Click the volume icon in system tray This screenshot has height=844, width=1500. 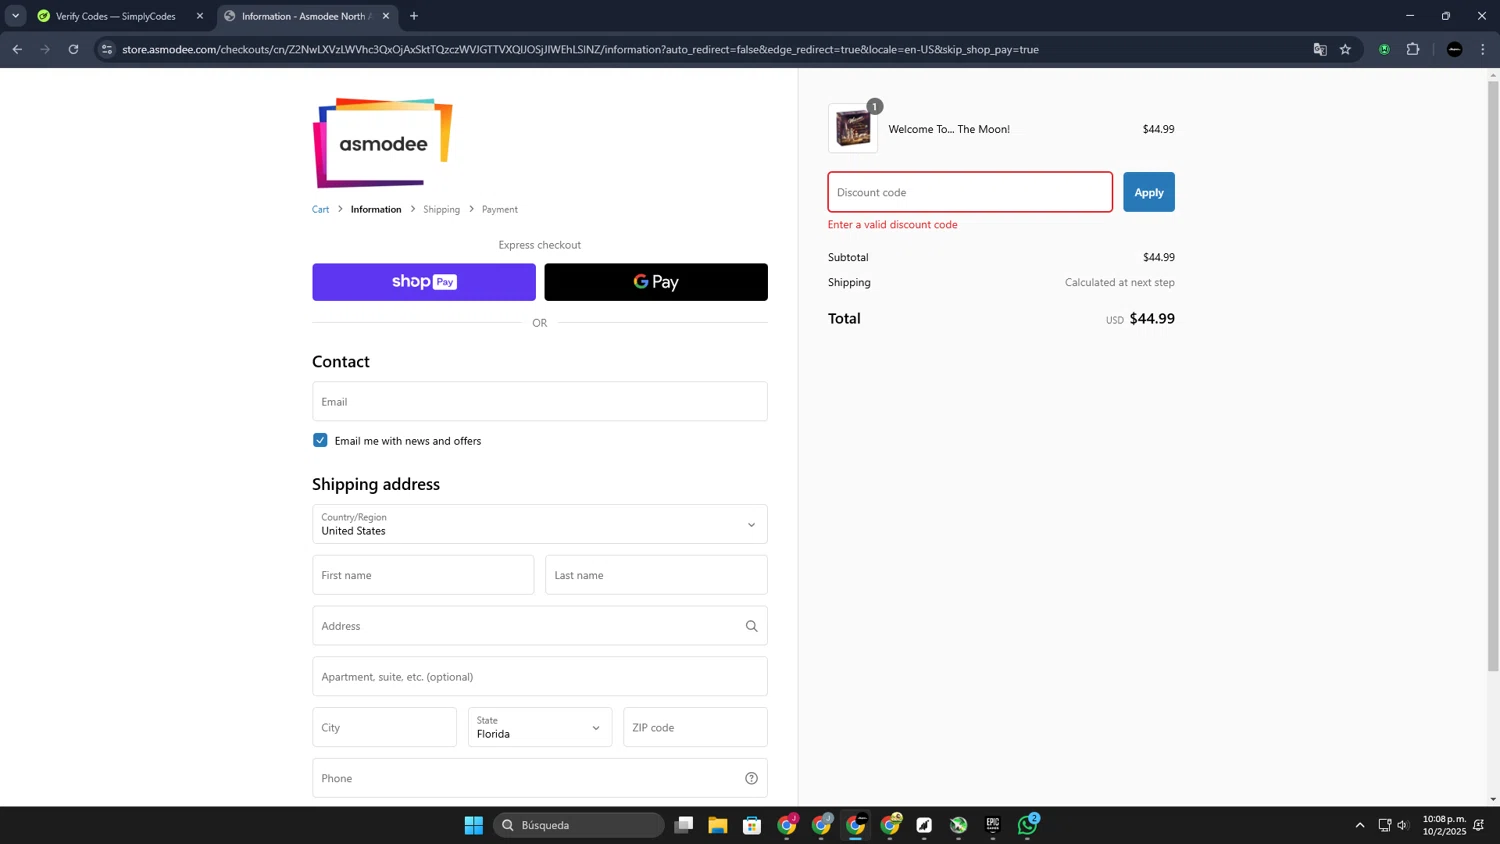coord(1403,825)
